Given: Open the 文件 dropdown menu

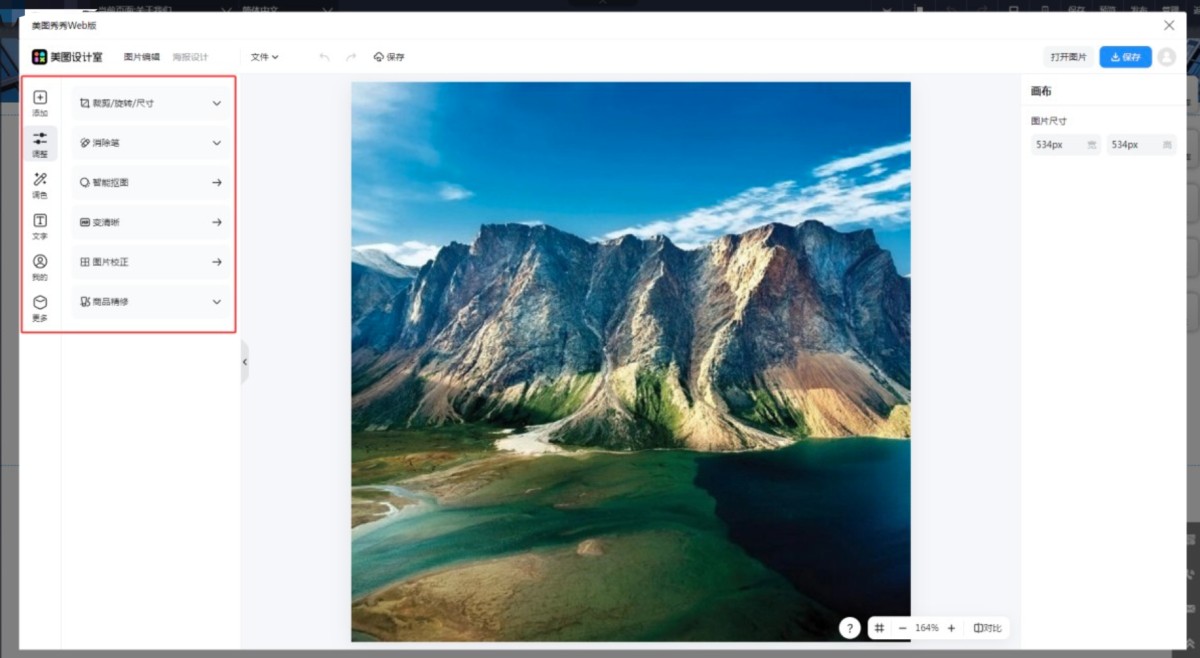Looking at the screenshot, I should (x=264, y=57).
